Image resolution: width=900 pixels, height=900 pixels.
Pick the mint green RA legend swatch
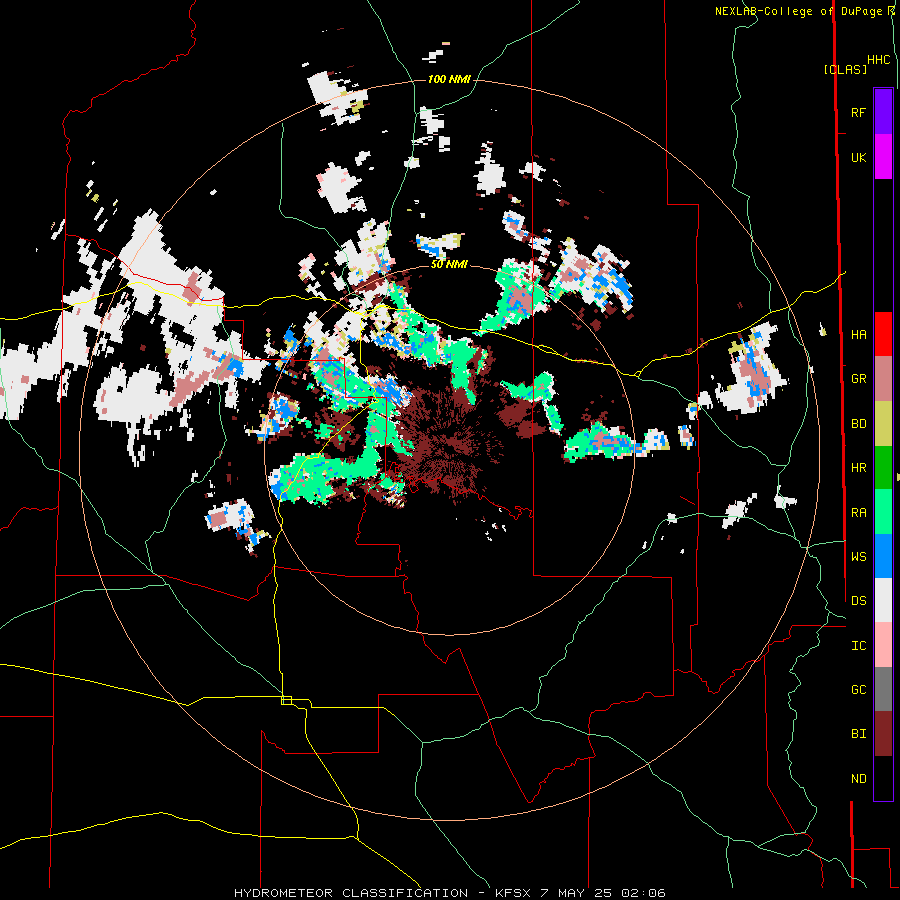(x=883, y=512)
